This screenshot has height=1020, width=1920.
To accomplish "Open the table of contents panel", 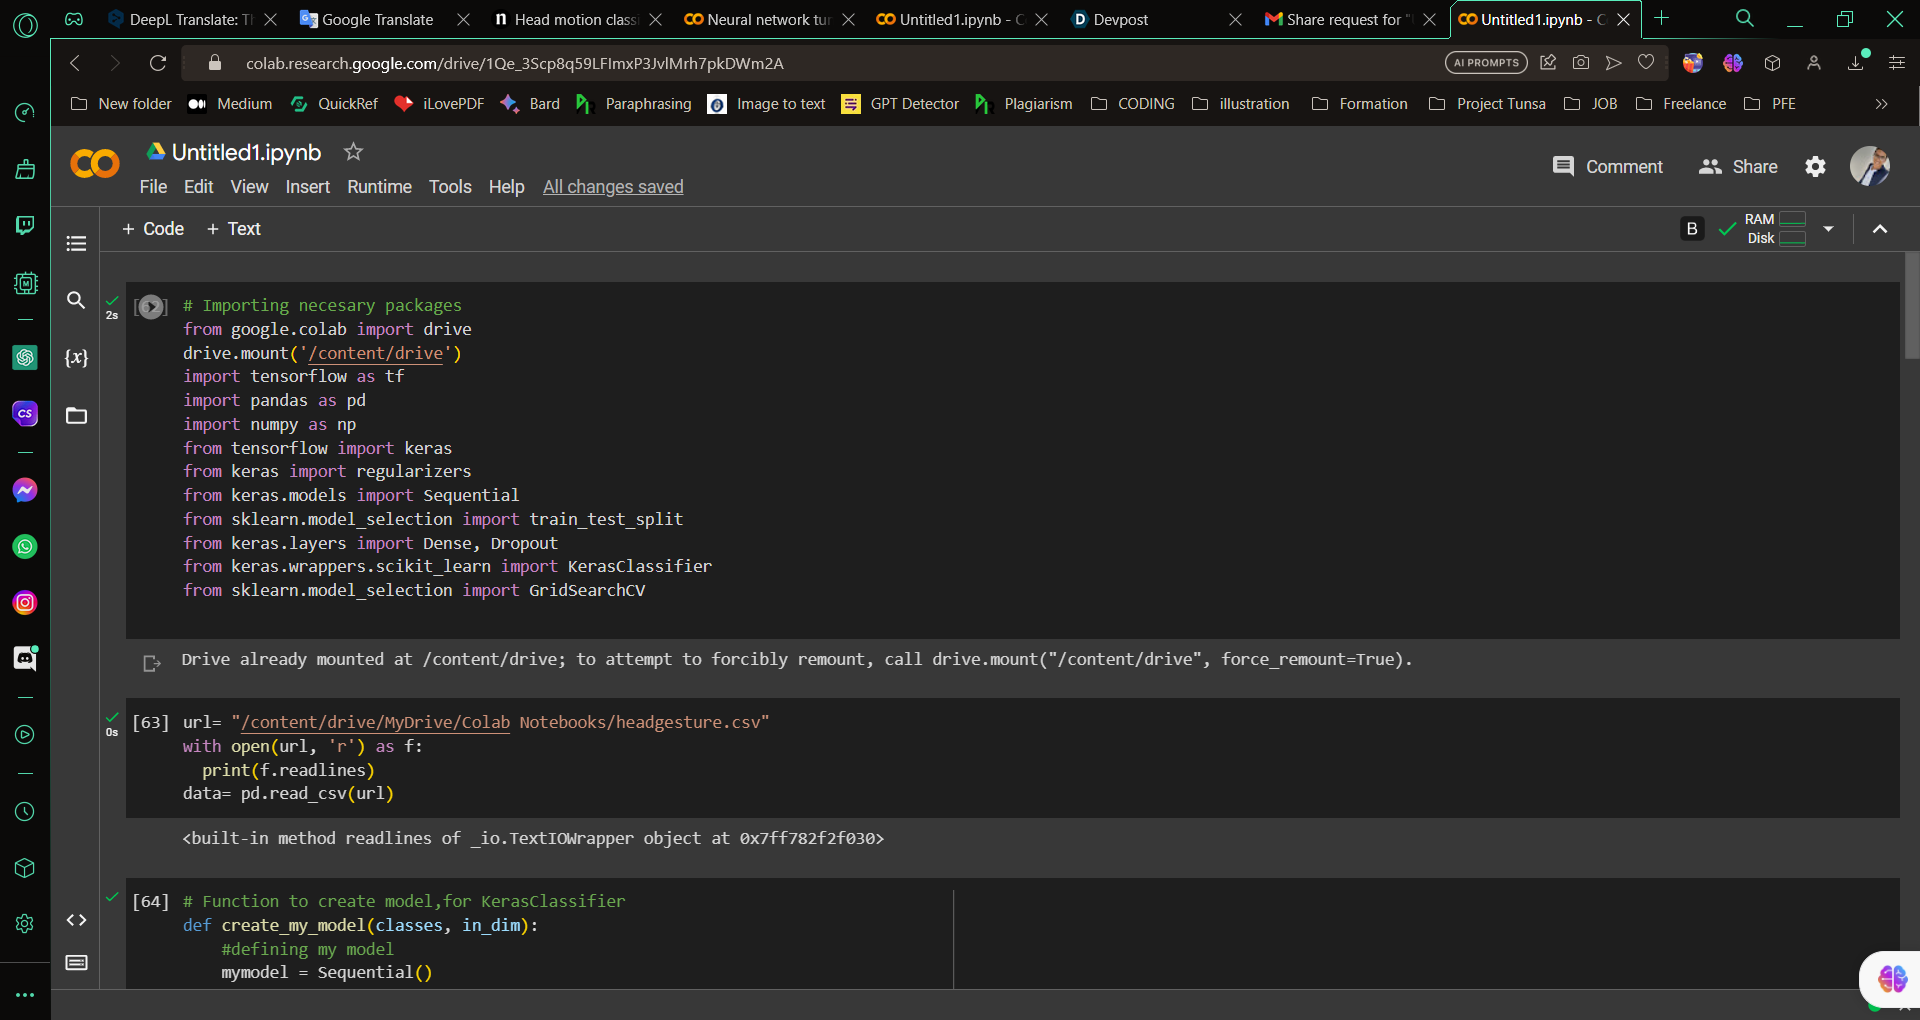I will pyautogui.click(x=76, y=244).
